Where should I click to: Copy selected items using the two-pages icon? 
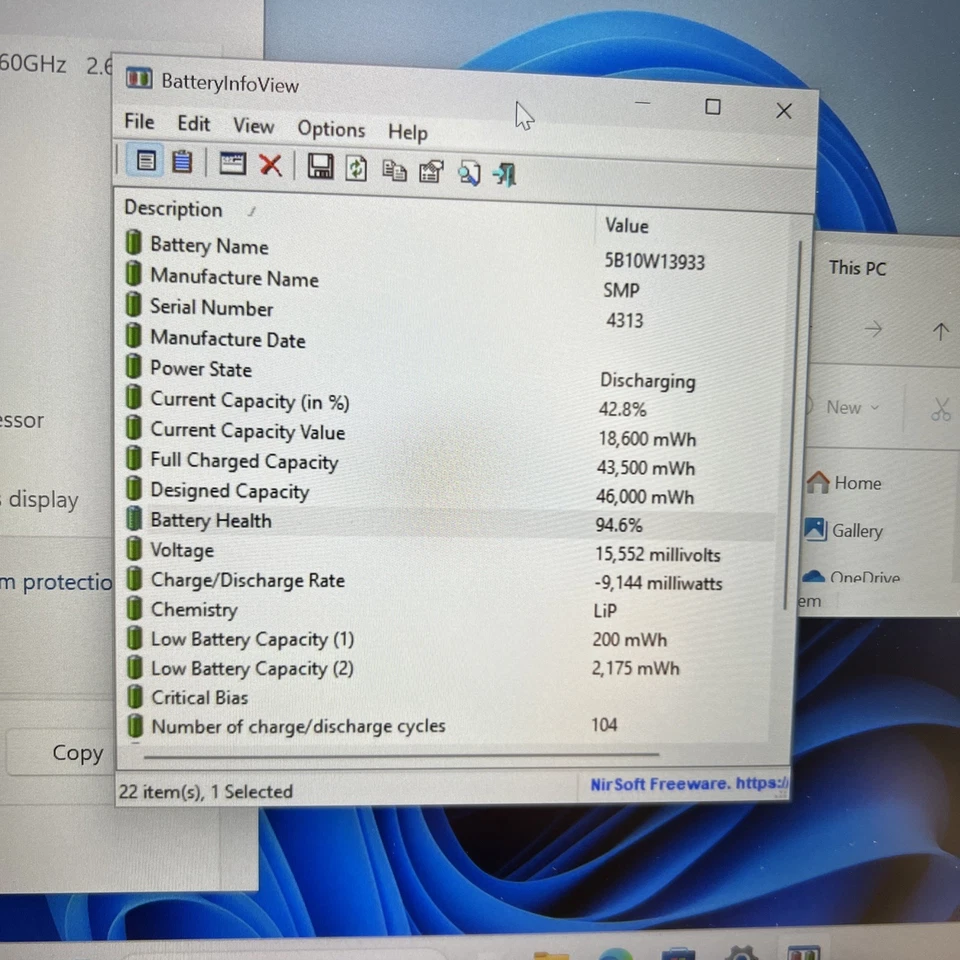coord(394,170)
